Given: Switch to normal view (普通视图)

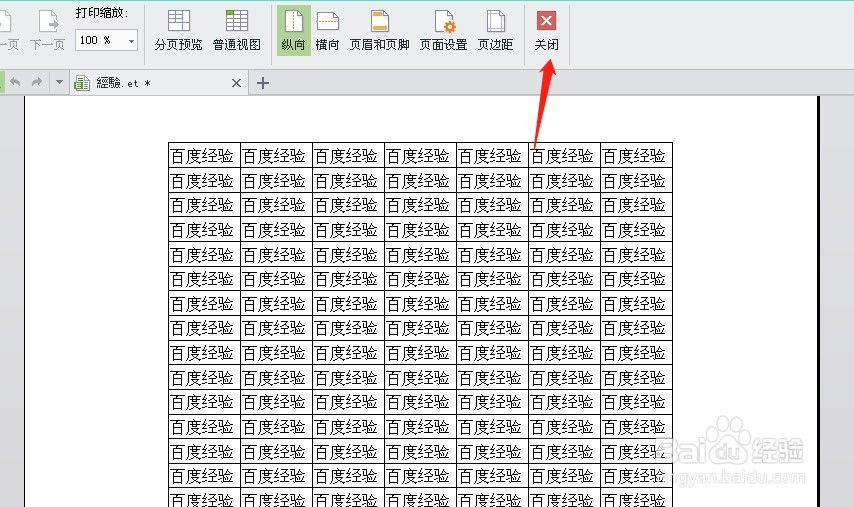Looking at the screenshot, I should [236, 30].
